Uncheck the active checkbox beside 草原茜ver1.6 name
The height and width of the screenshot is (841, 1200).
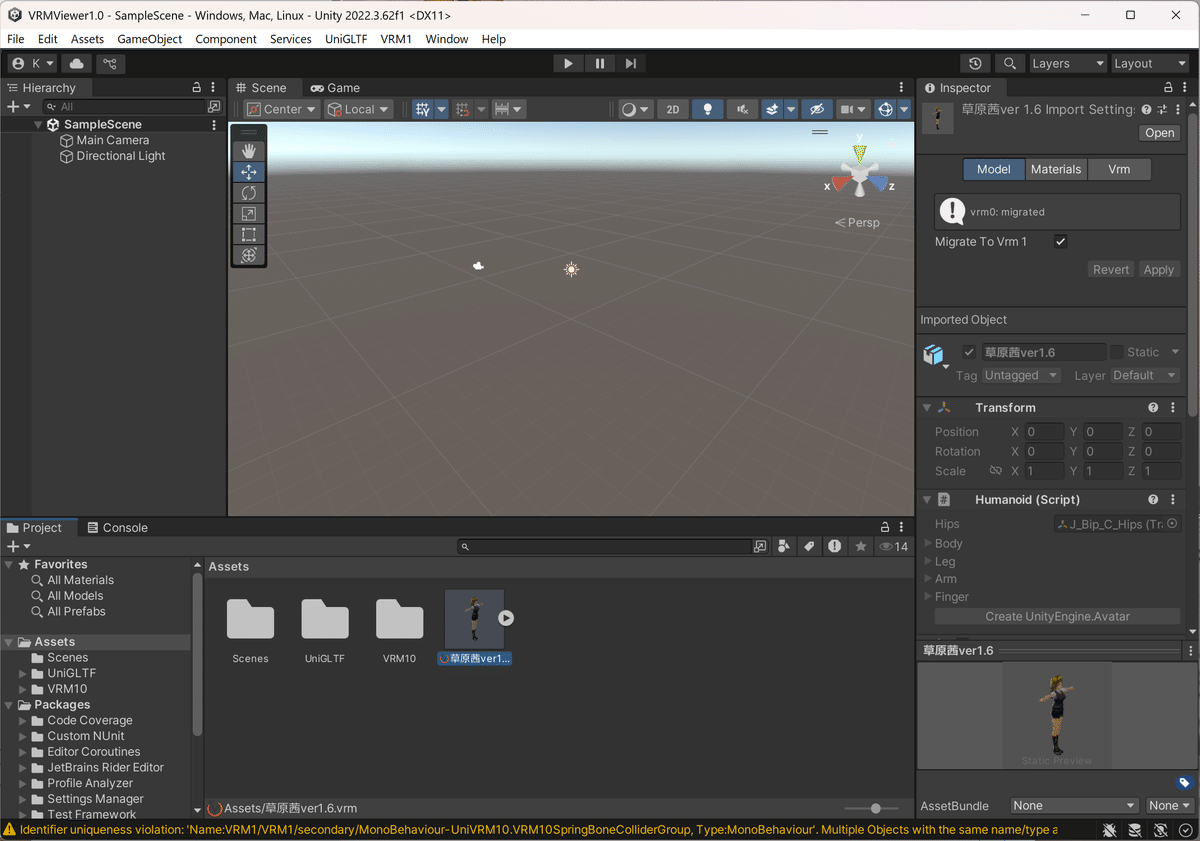tap(969, 352)
